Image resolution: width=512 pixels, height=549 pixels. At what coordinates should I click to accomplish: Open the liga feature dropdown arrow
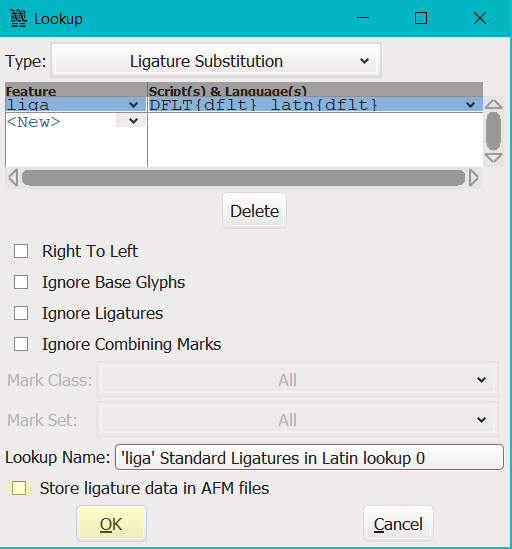tap(133, 105)
